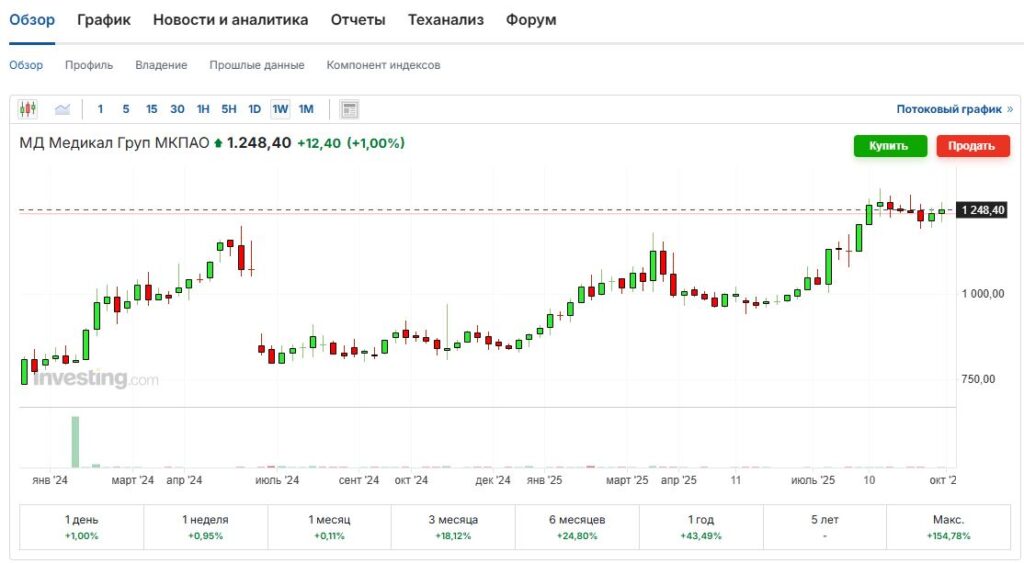Open the Теханализ tab
This screenshot has height=563, width=1024.
[x=445, y=20]
